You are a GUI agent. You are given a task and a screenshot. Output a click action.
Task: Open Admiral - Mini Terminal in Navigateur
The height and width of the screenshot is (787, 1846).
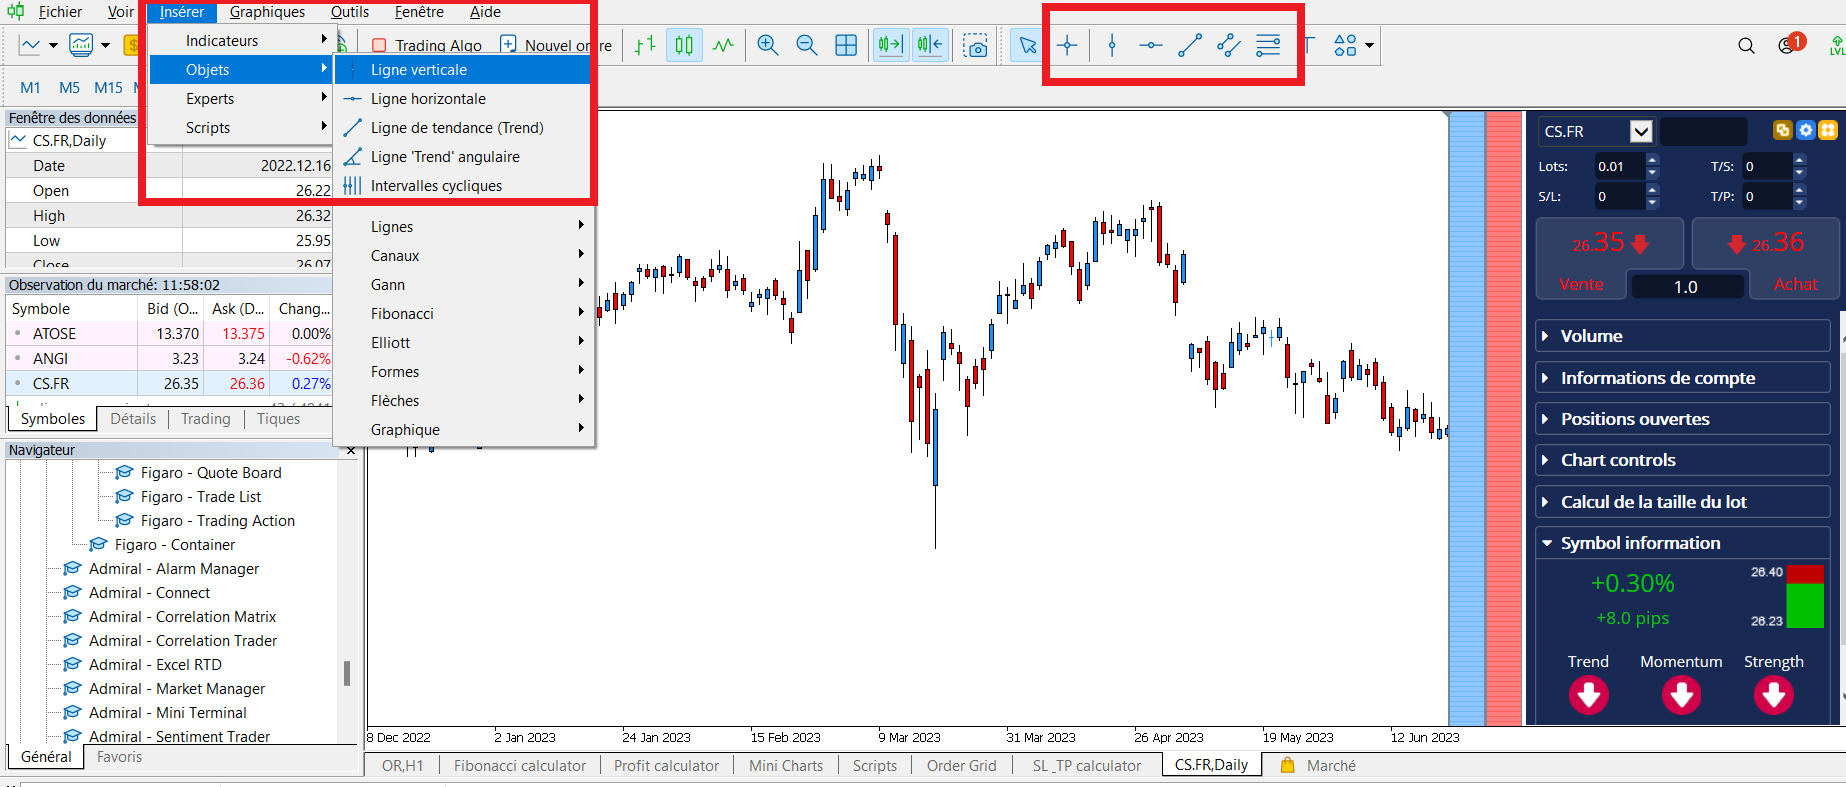pyautogui.click(x=167, y=713)
